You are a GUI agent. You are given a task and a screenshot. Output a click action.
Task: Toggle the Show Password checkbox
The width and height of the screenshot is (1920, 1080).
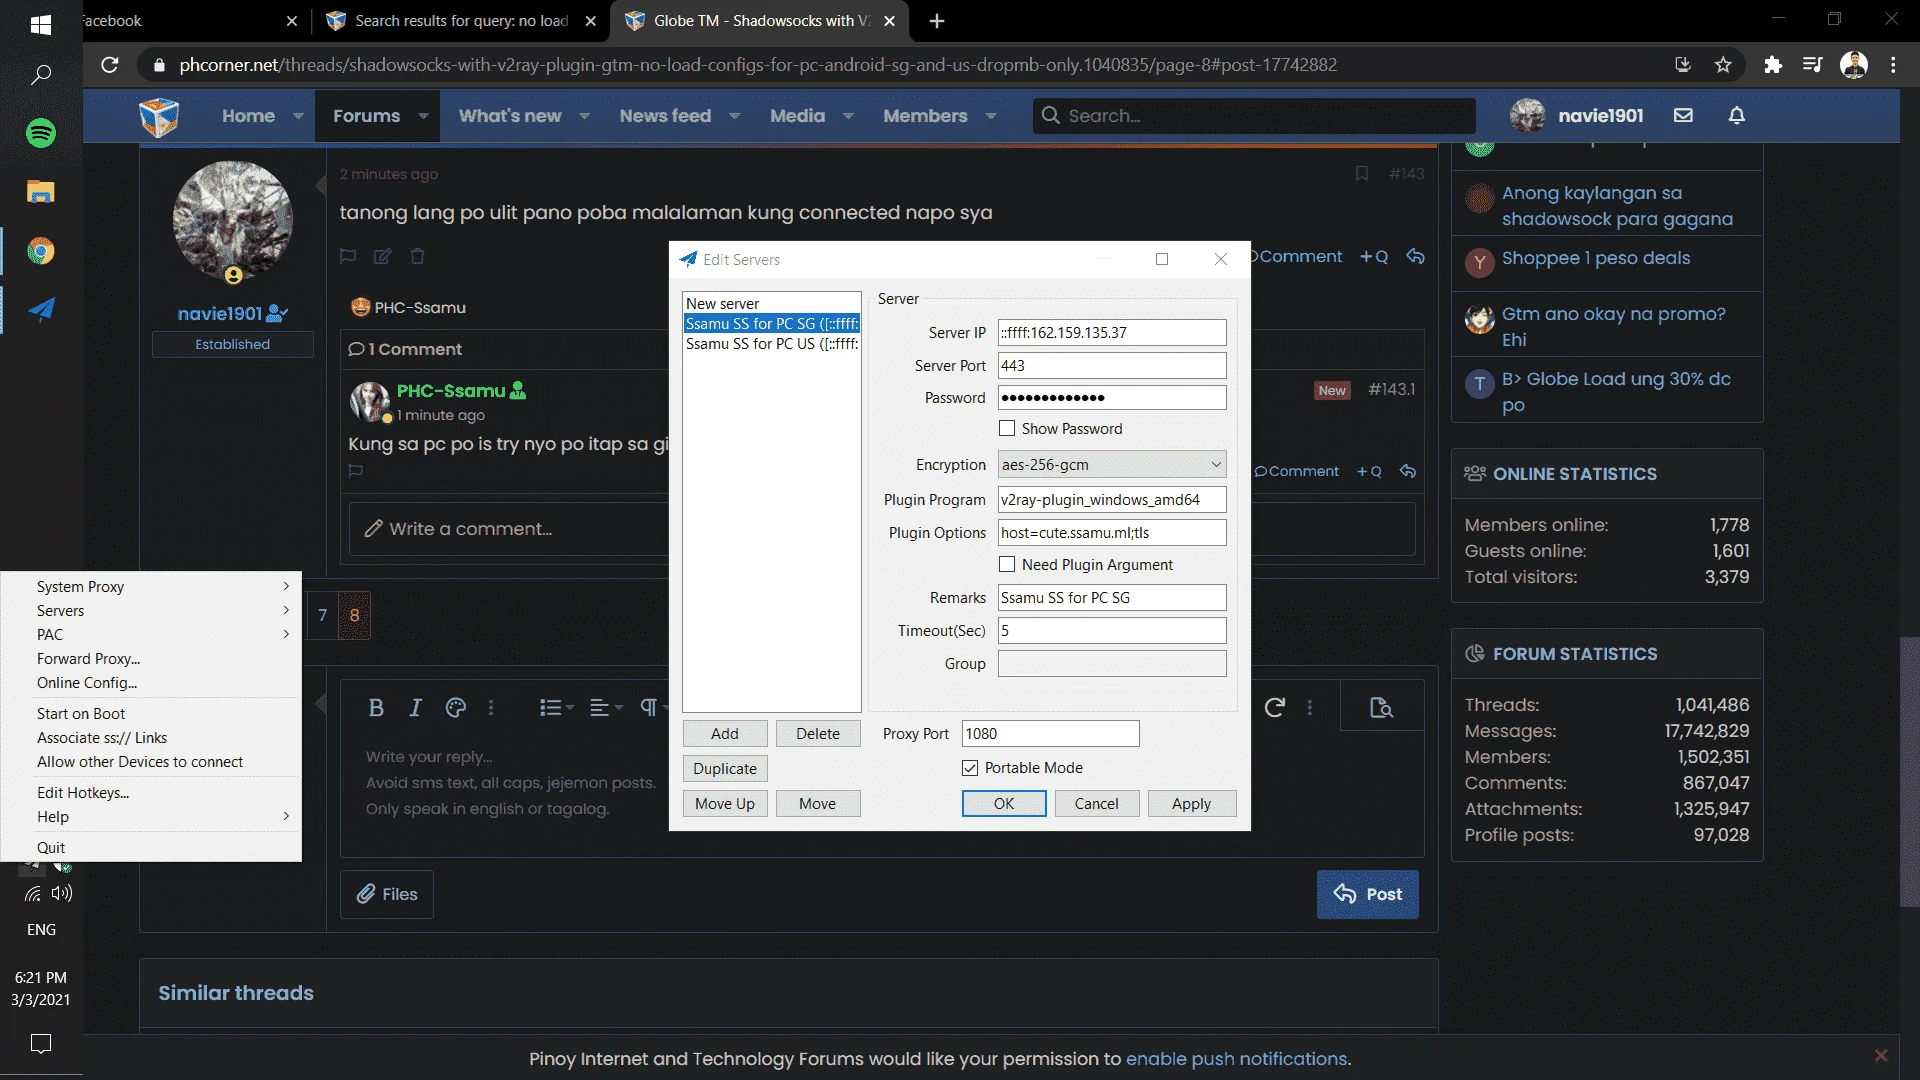pos(1007,429)
